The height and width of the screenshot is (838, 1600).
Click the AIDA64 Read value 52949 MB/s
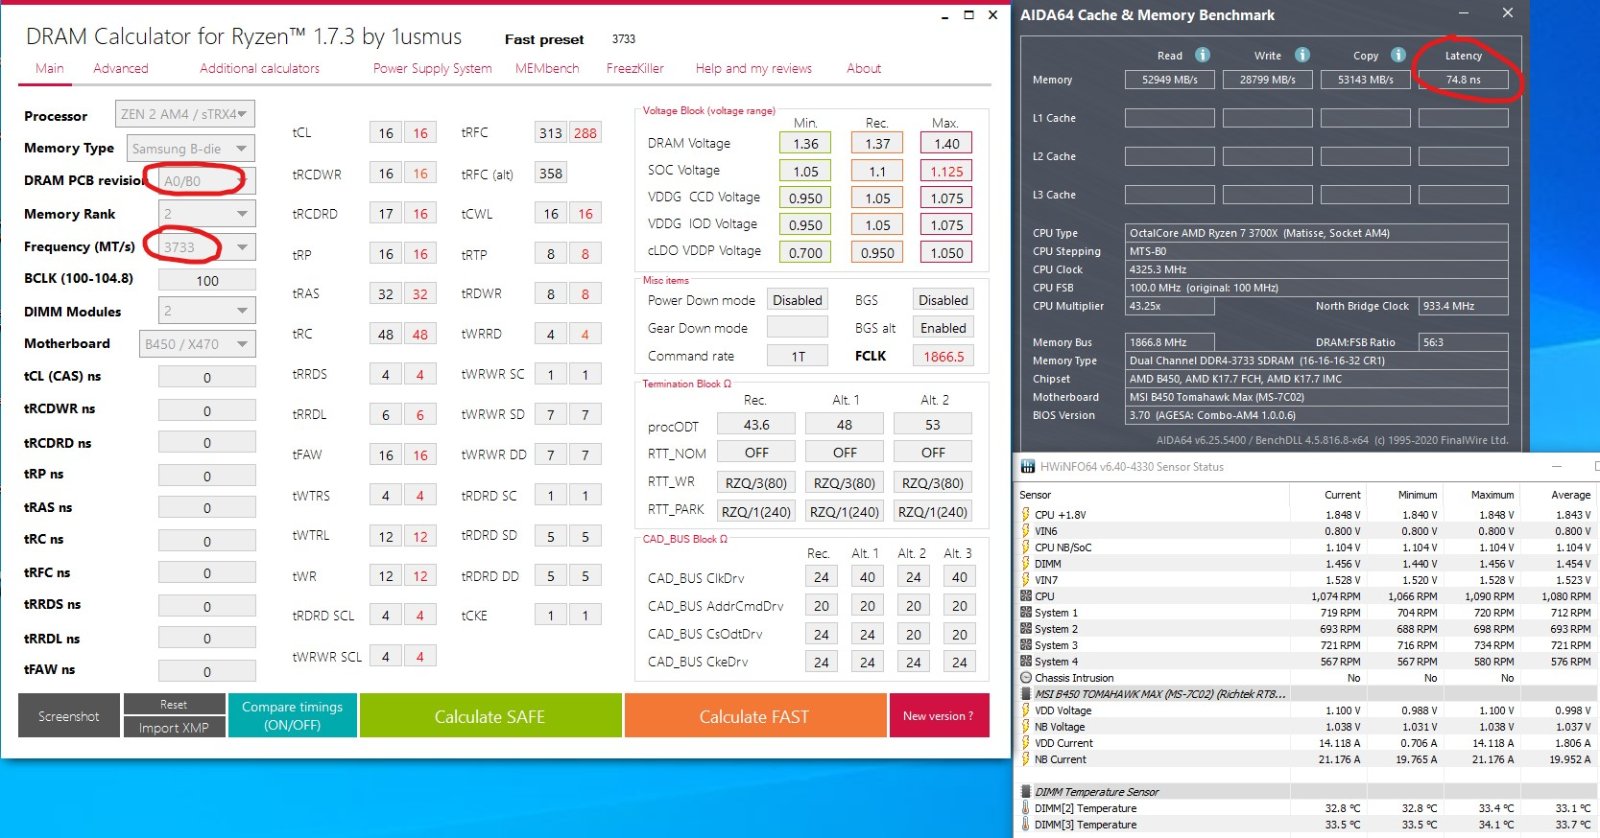point(1169,80)
